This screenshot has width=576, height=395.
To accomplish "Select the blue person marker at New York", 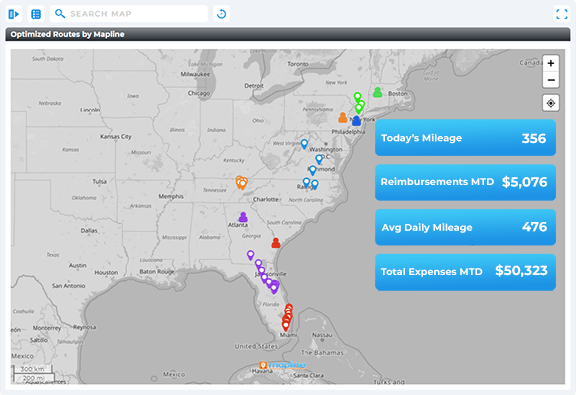I will point(356,121).
